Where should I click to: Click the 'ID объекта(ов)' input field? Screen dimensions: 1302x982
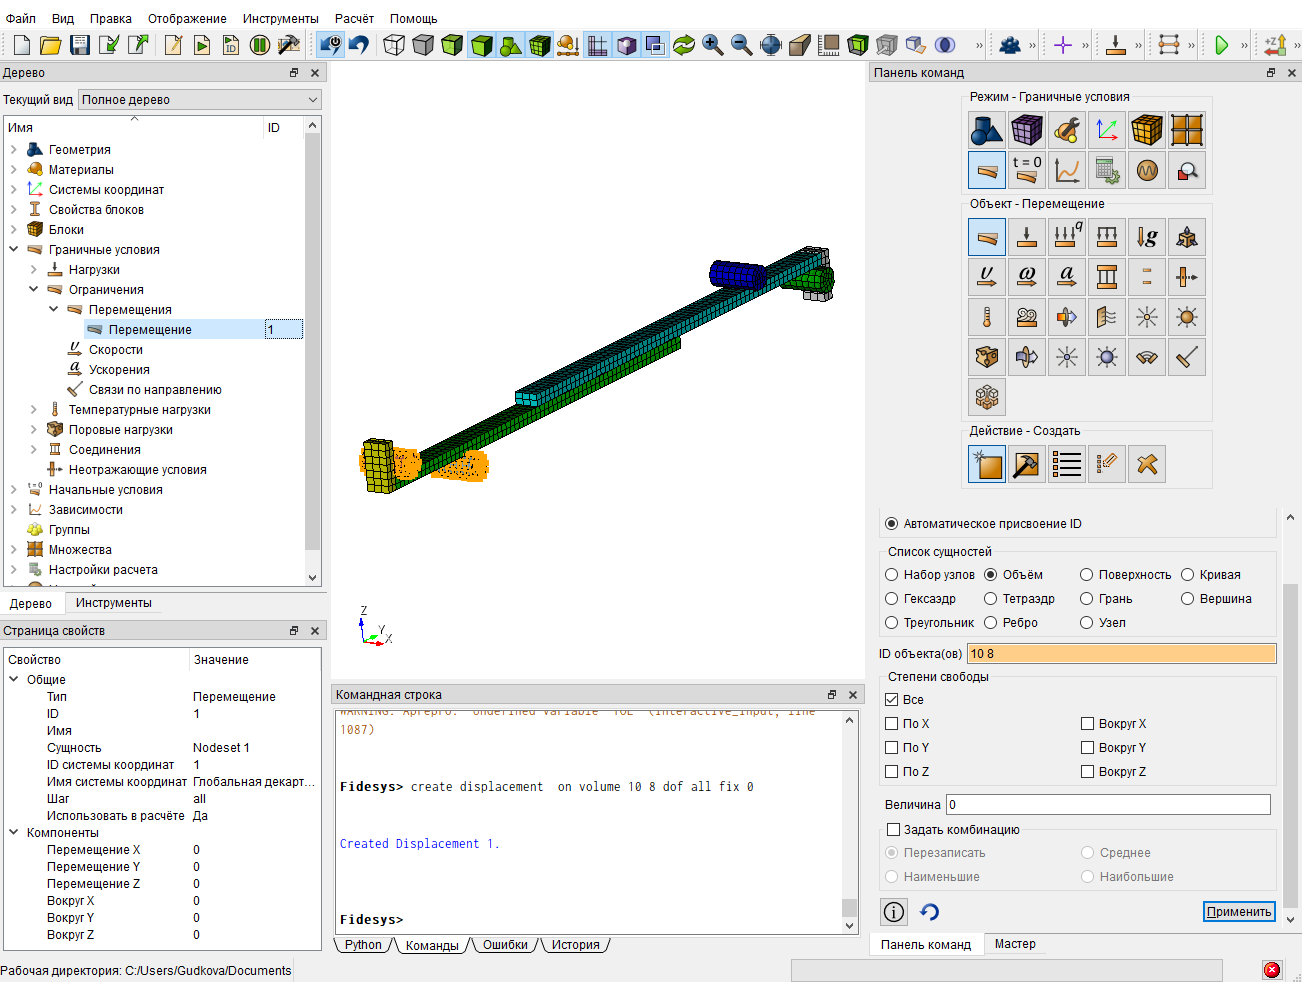(x=1121, y=654)
